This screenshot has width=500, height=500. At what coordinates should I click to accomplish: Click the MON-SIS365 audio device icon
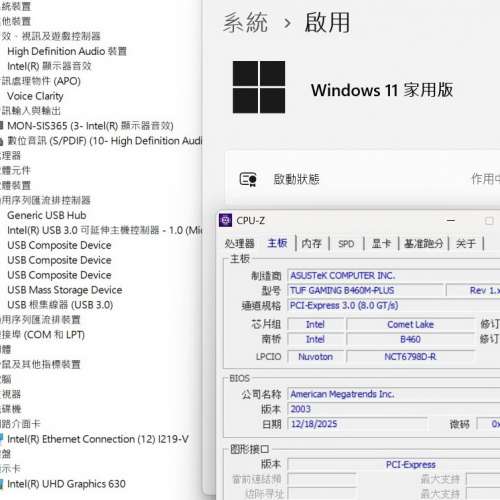[x=2, y=126]
